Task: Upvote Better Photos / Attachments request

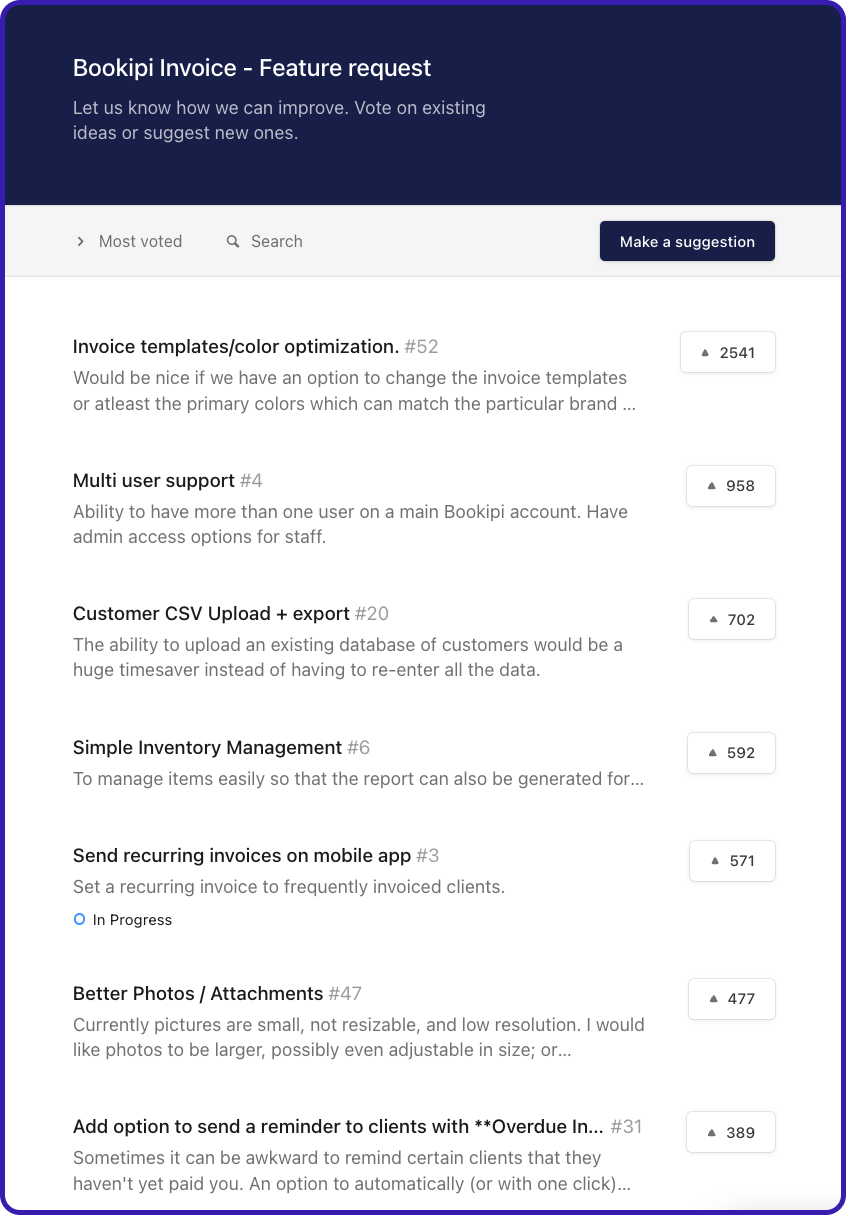Action: click(731, 999)
